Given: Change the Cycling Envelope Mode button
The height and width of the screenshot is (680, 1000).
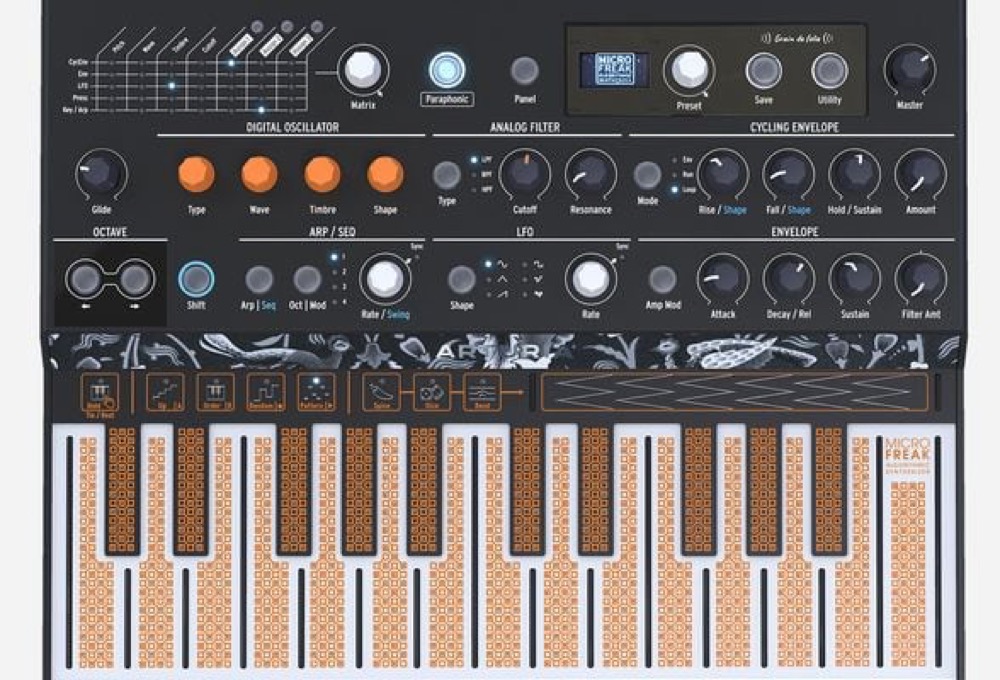Looking at the screenshot, I should point(648,175).
